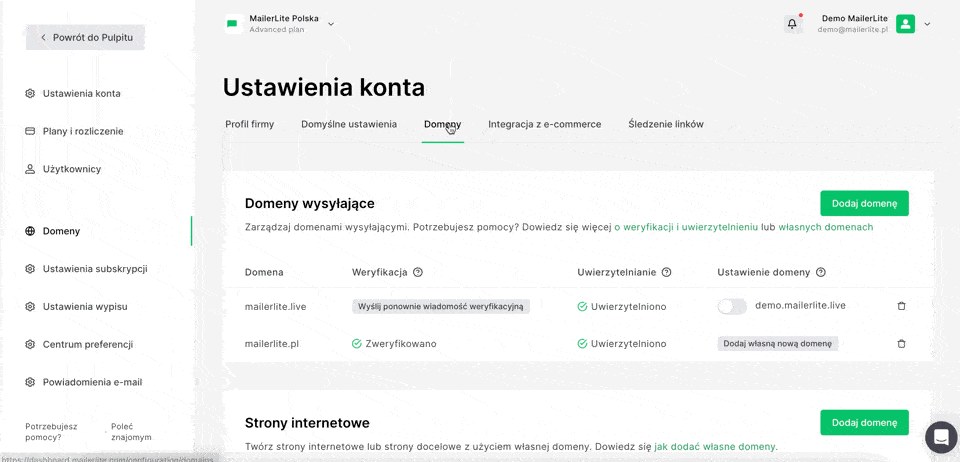Show help for Ustawienie domeny column
The image size is (960, 462).
pos(821,272)
